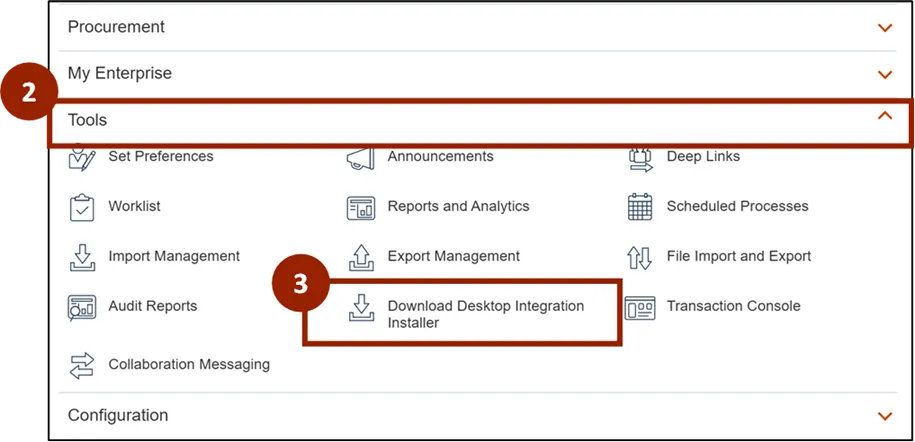Click the Collaboration Messaging arrows icon
This screenshot has height=442, width=915.
pyautogui.click(x=81, y=365)
